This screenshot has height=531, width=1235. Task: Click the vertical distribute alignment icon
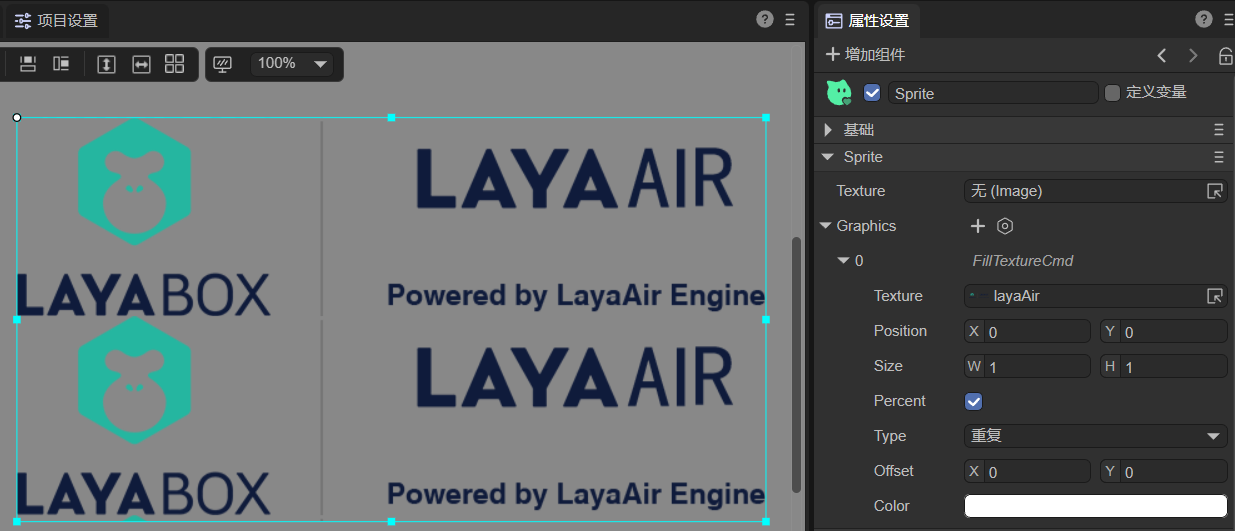pos(28,64)
